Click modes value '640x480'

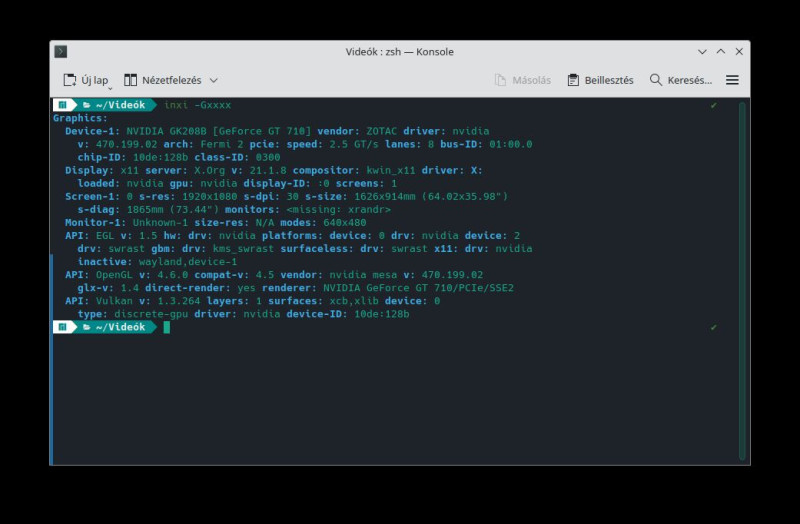[344, 222]
